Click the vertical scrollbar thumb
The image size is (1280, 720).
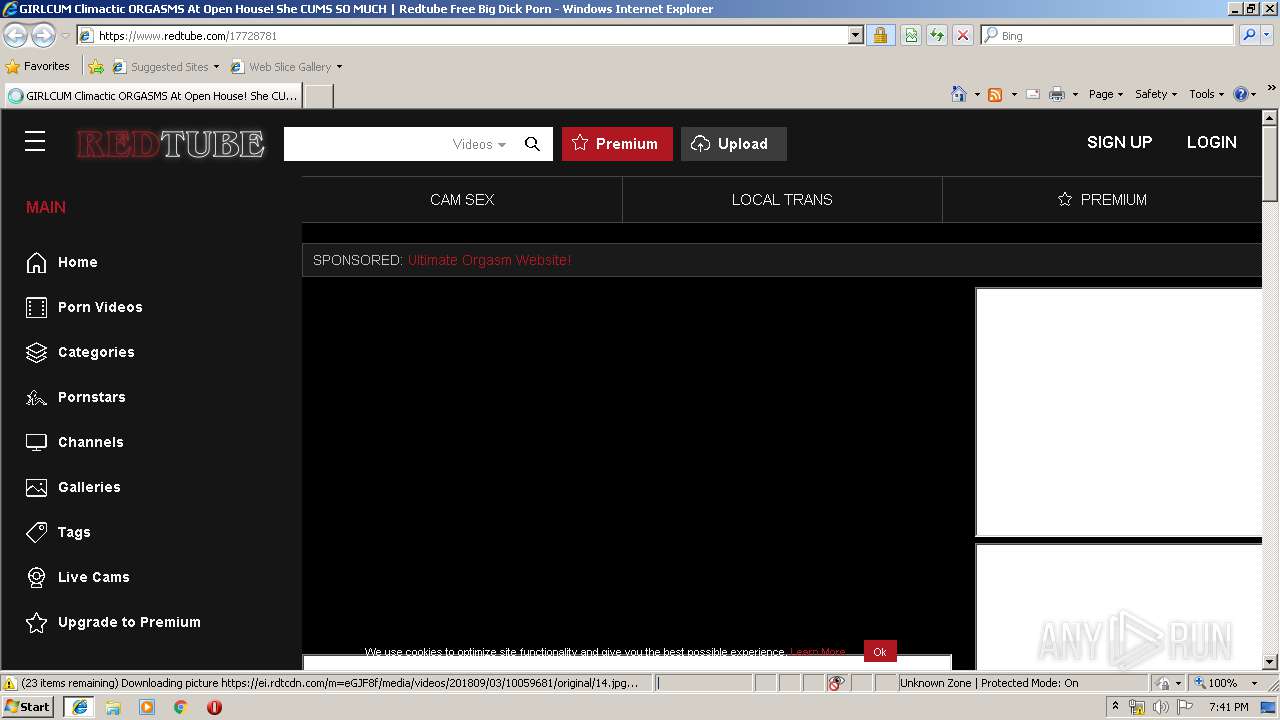1270,162
